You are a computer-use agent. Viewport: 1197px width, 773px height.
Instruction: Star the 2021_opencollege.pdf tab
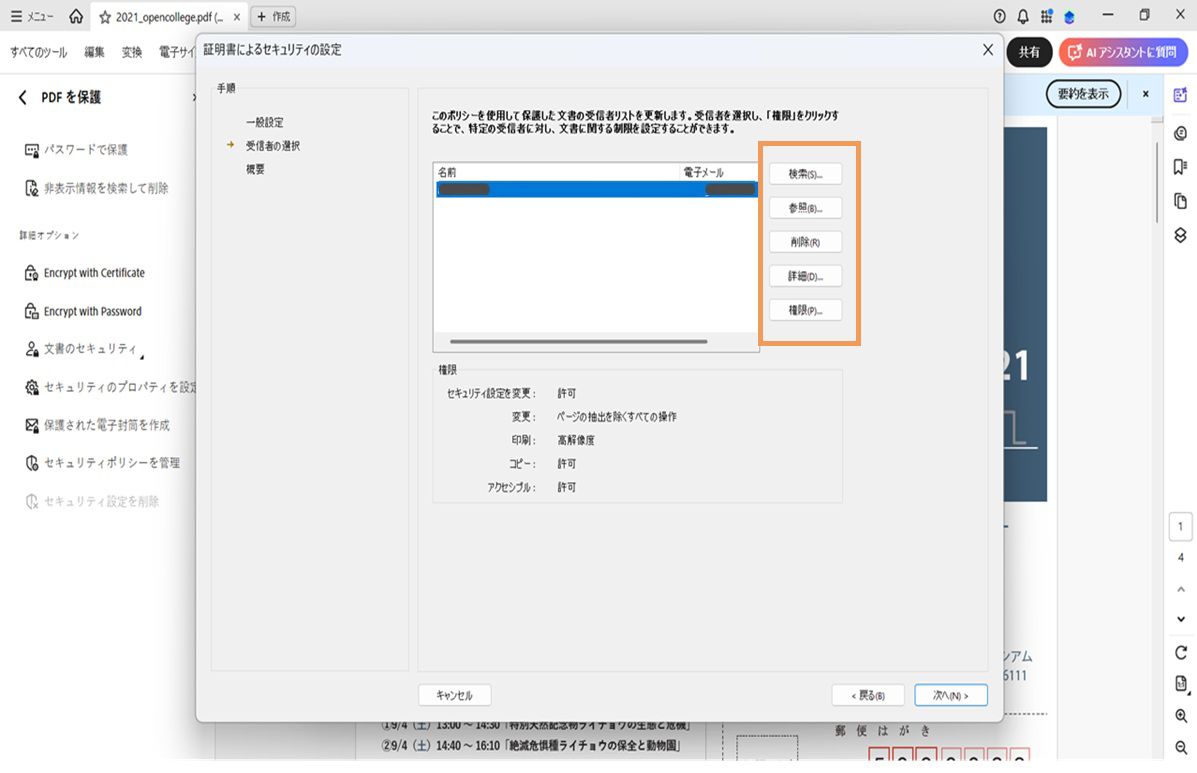[105, 17]
